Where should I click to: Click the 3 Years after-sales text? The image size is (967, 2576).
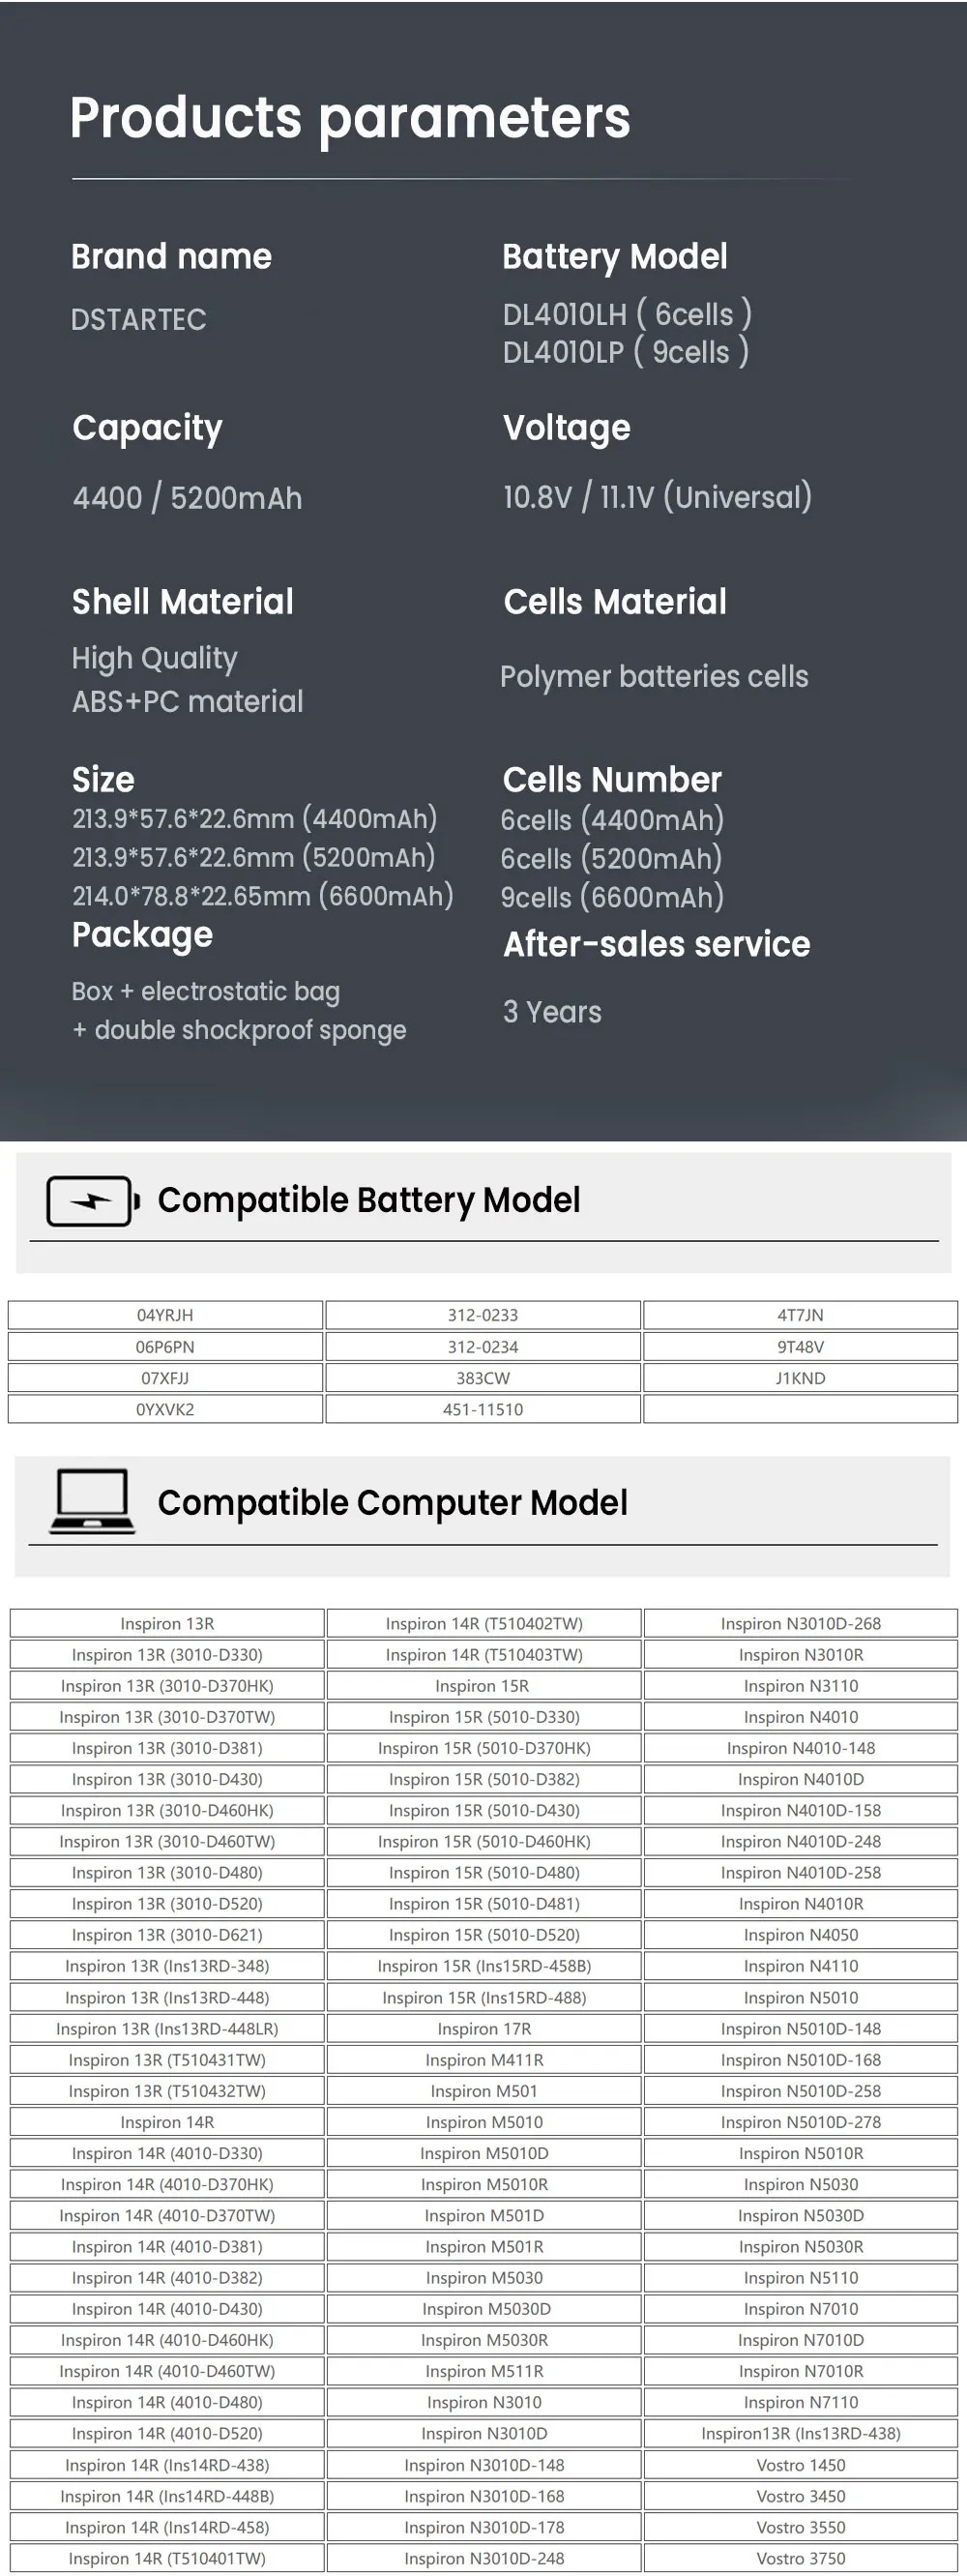pos(552,1012)
